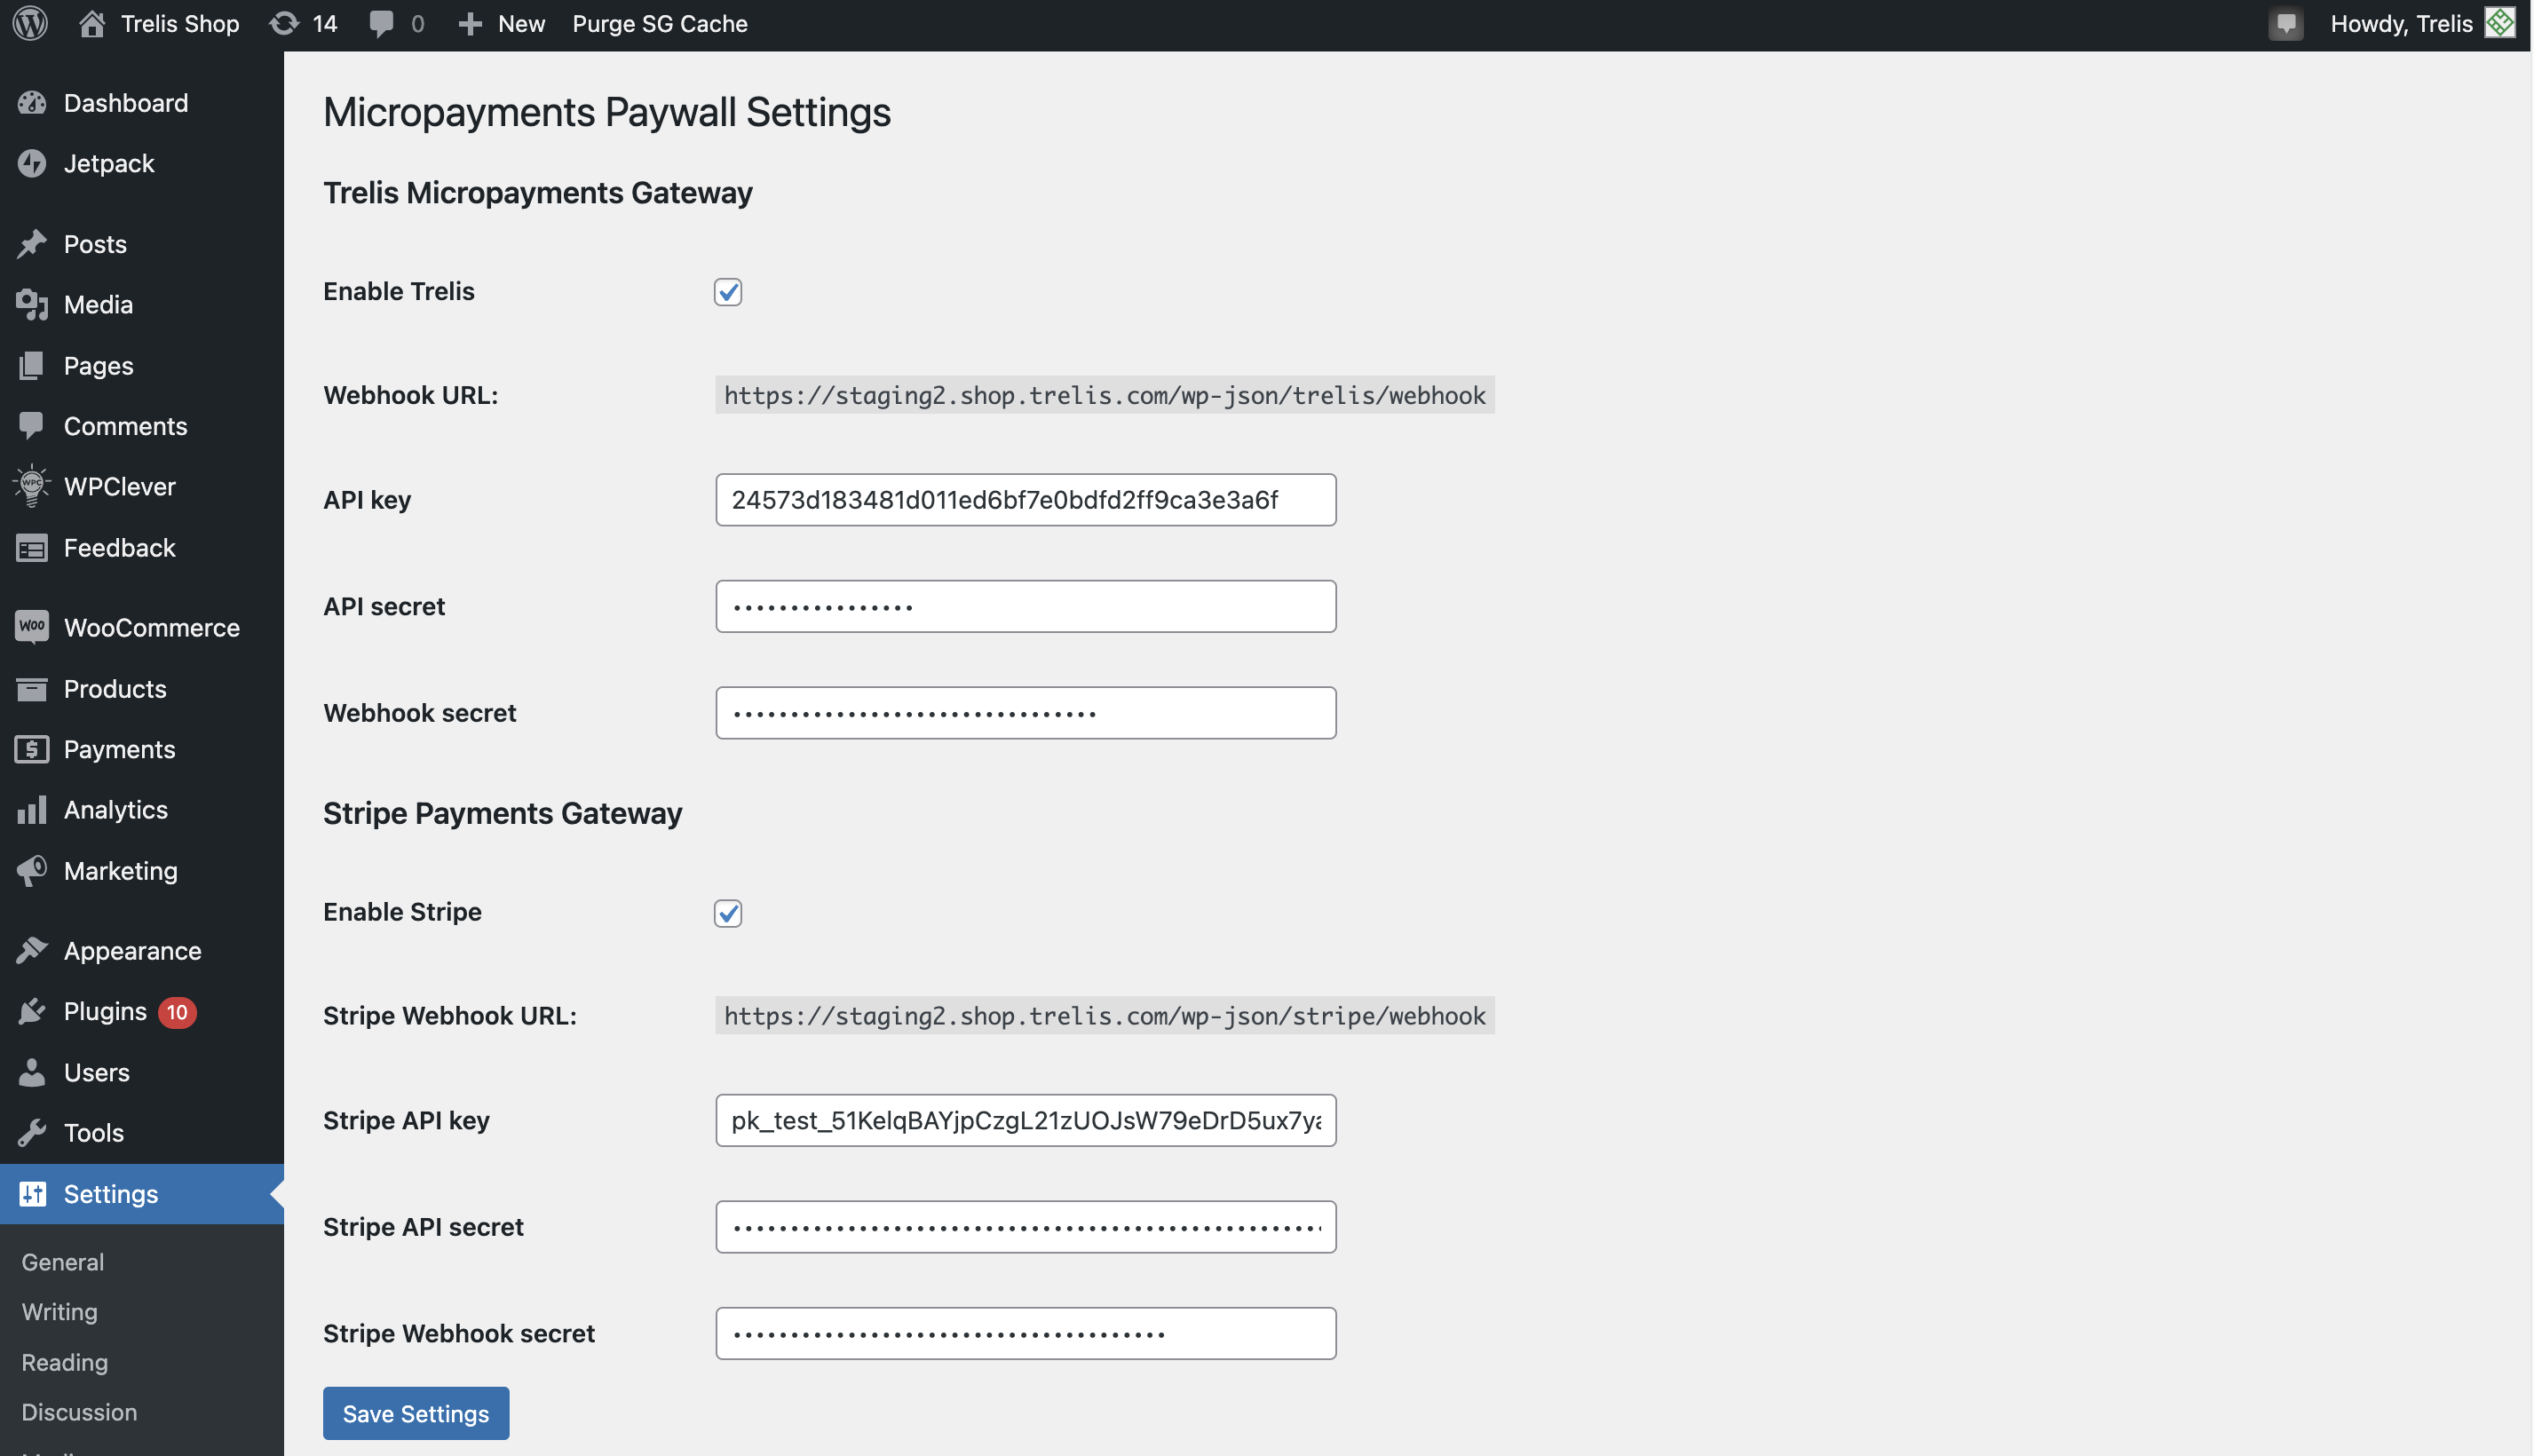The height and width of the screenshot is (1456, 2534).
Task: Click the Enable Trelis label
Action: click(x=398, y=291)
